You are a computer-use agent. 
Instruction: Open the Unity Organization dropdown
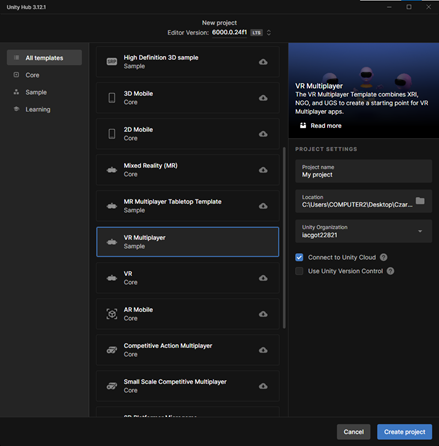coord(363,231)
